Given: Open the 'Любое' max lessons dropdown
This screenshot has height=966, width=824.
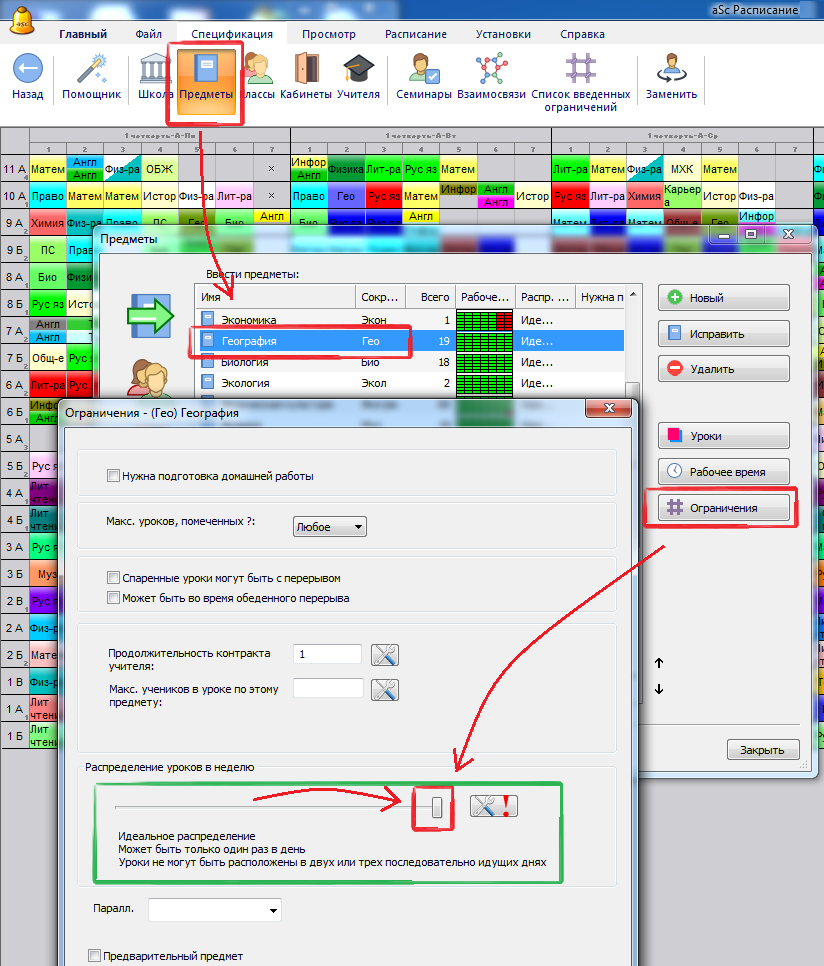Looking at the screenshot, I should pos(329,527).
